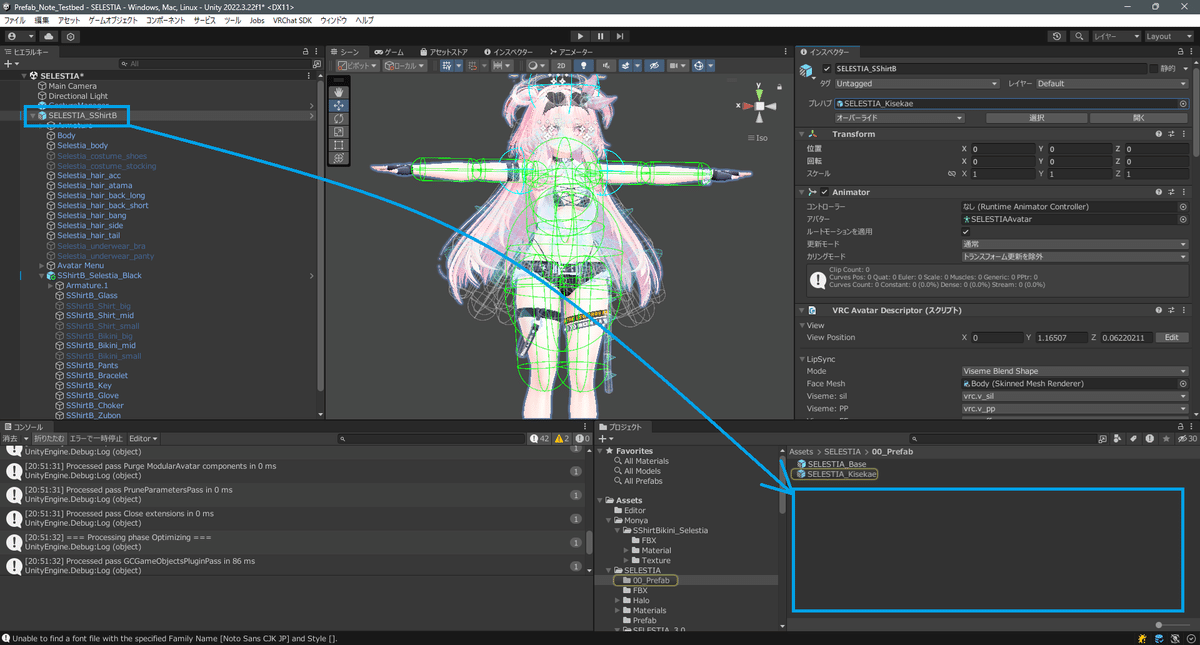The height and width of the screenshot is (645, 1200).
Task: Expand Armature.1 in the Hierarchy
Action: [48, 285]
